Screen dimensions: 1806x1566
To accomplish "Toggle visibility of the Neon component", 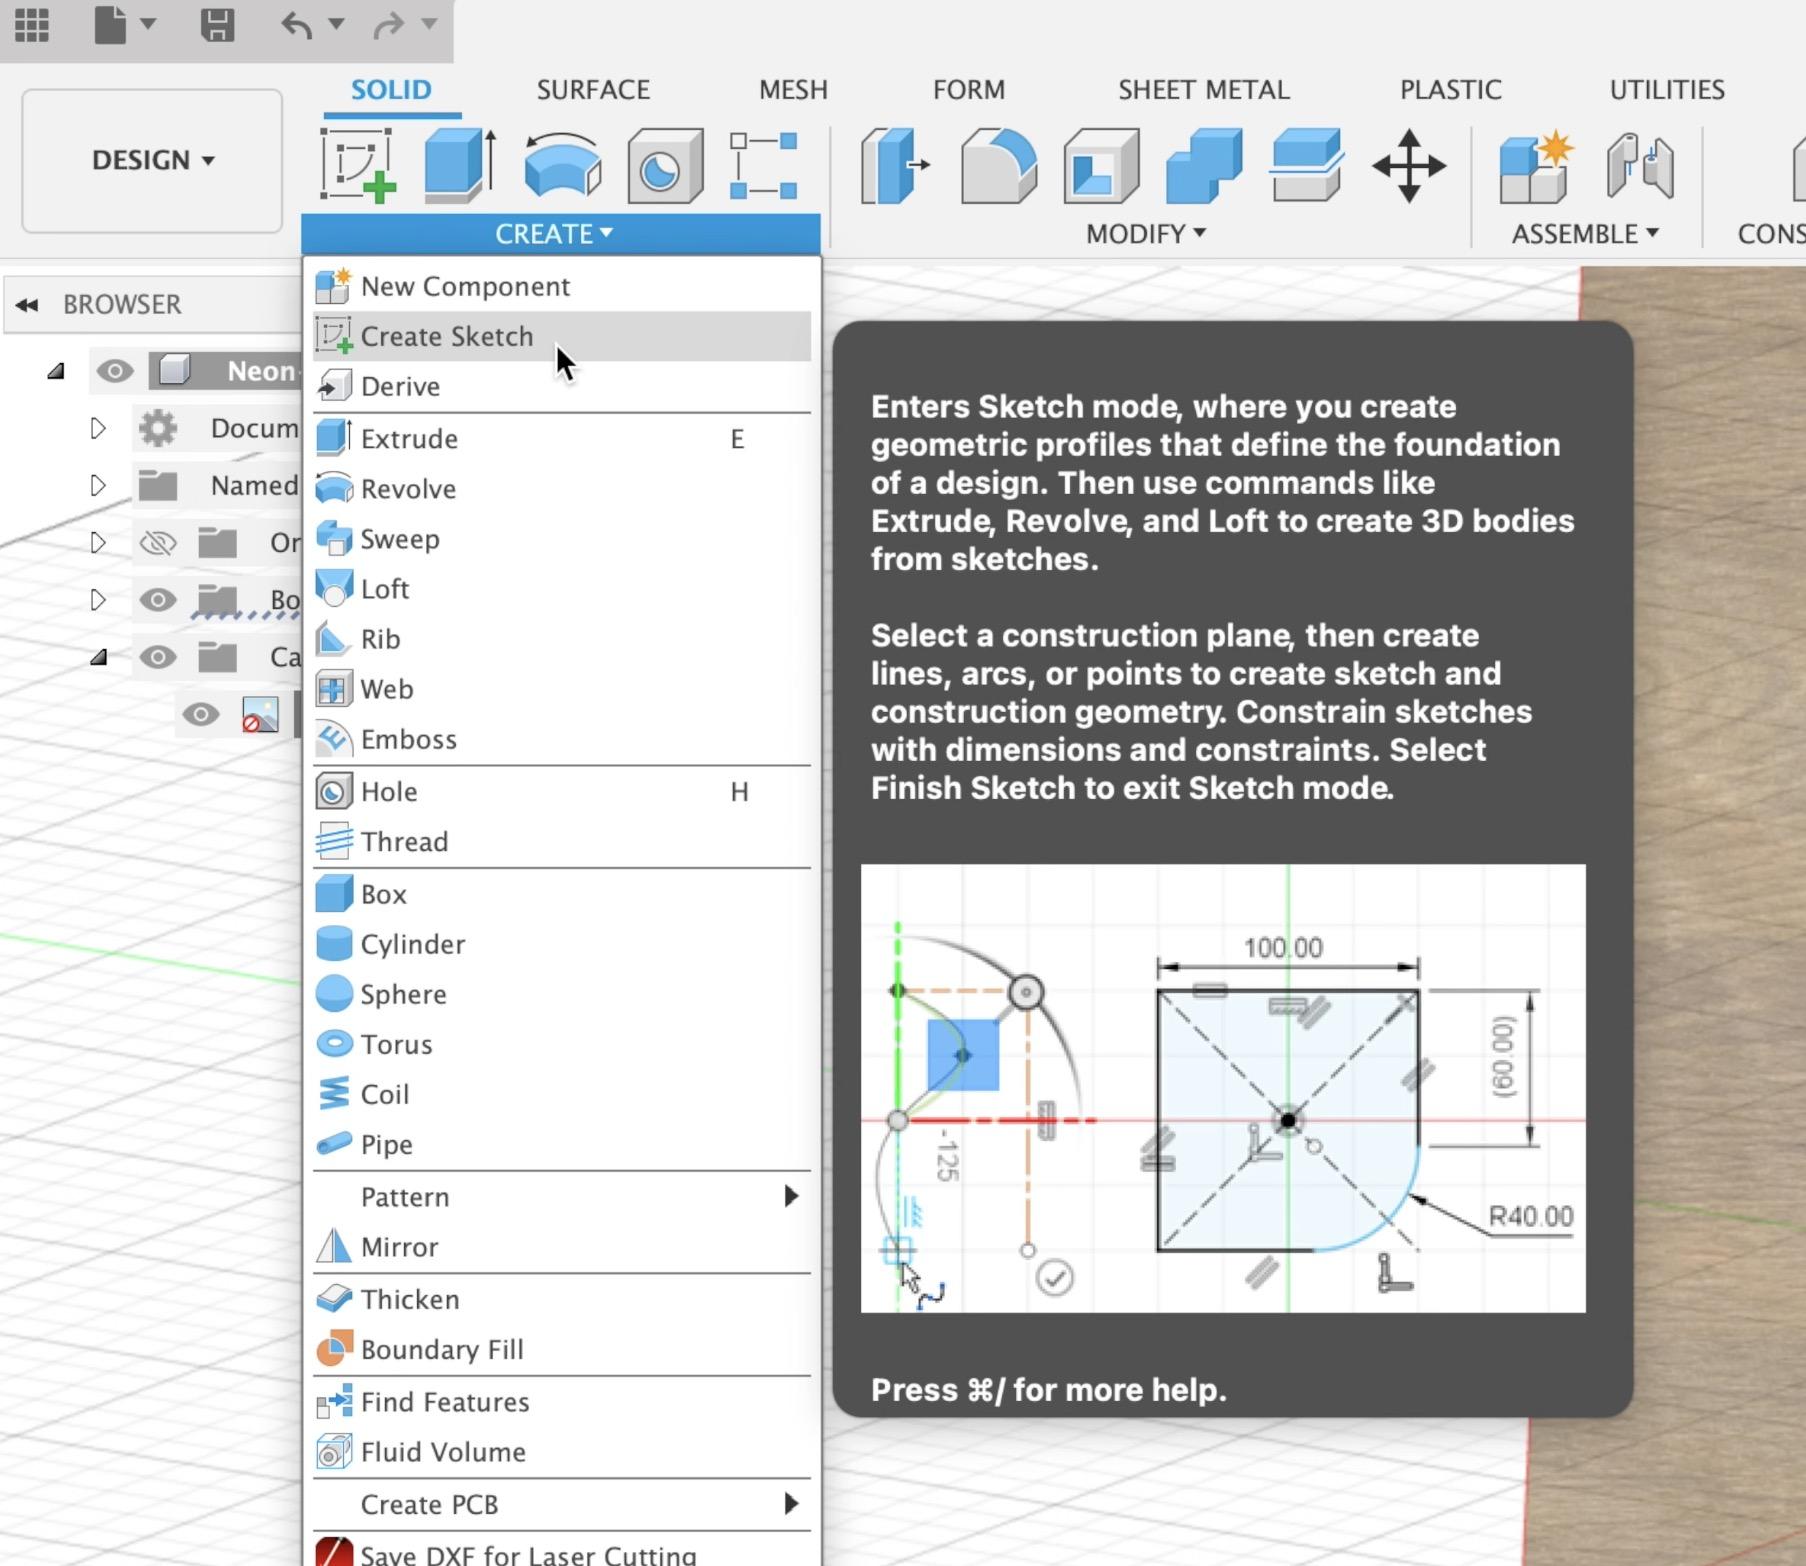I will coord(116,370).
